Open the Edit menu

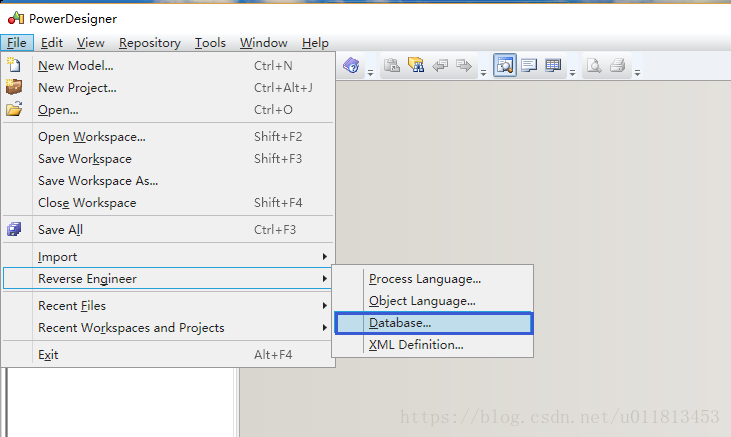[x=51, y=43]
